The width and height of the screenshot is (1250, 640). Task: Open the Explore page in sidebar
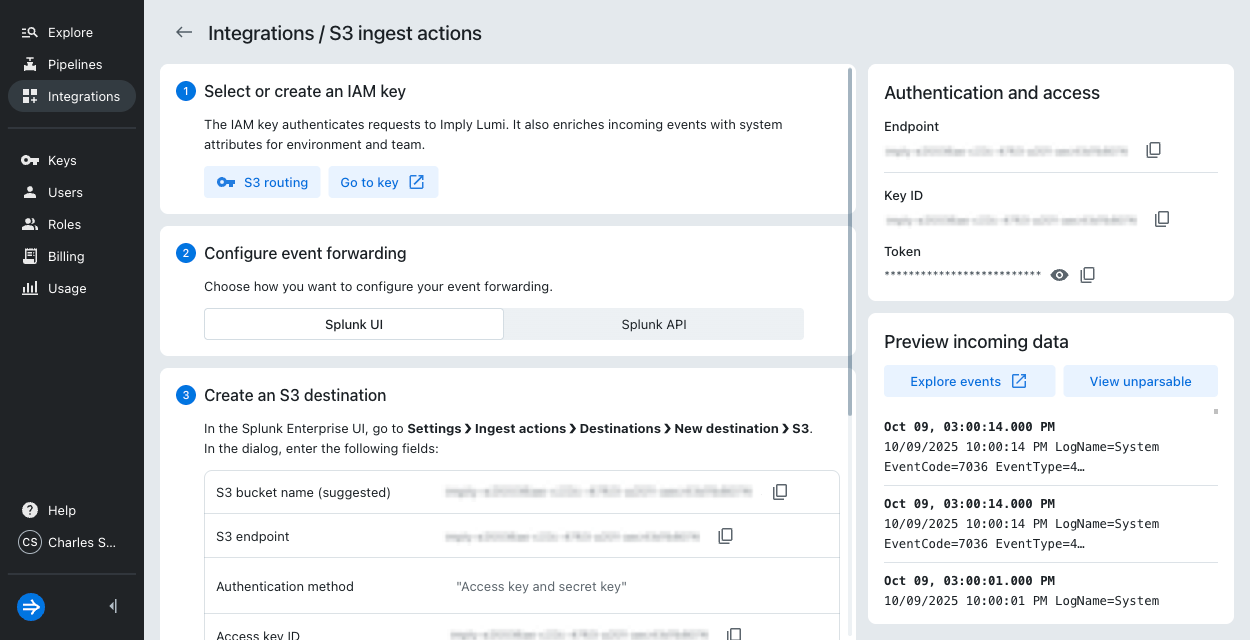click(x=70, y=33)
